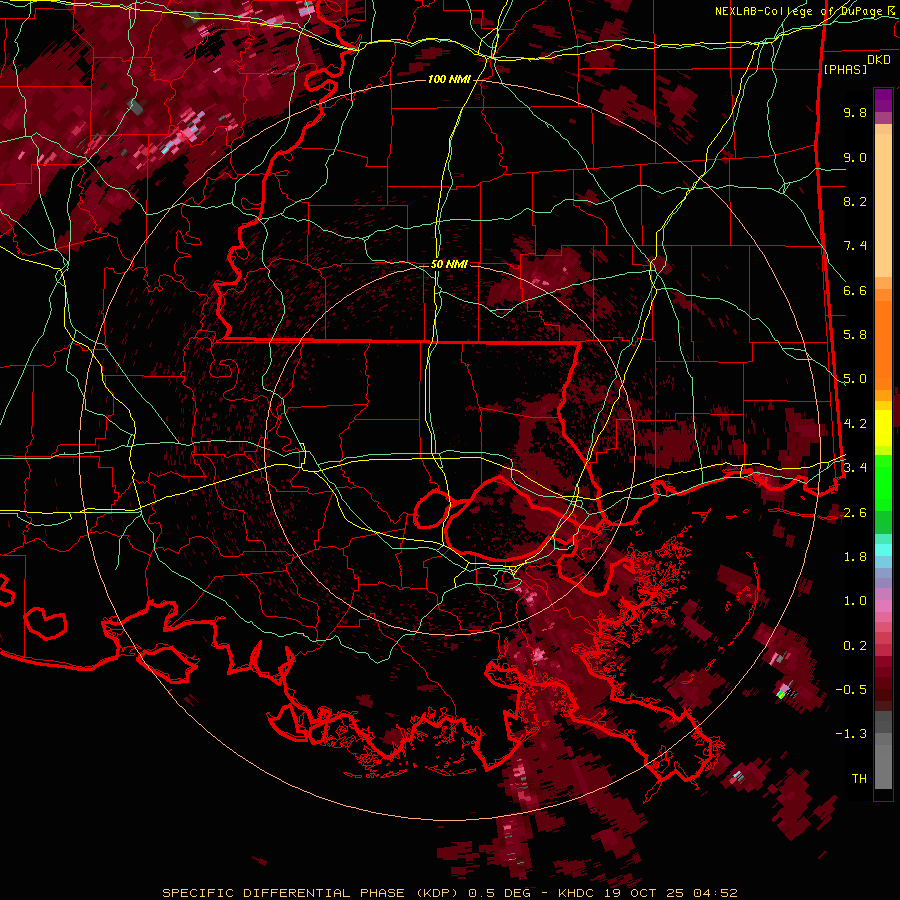Click the 9.0 value on color scale
This screenshot has height=900, width=900.
[x=855, y=157]
